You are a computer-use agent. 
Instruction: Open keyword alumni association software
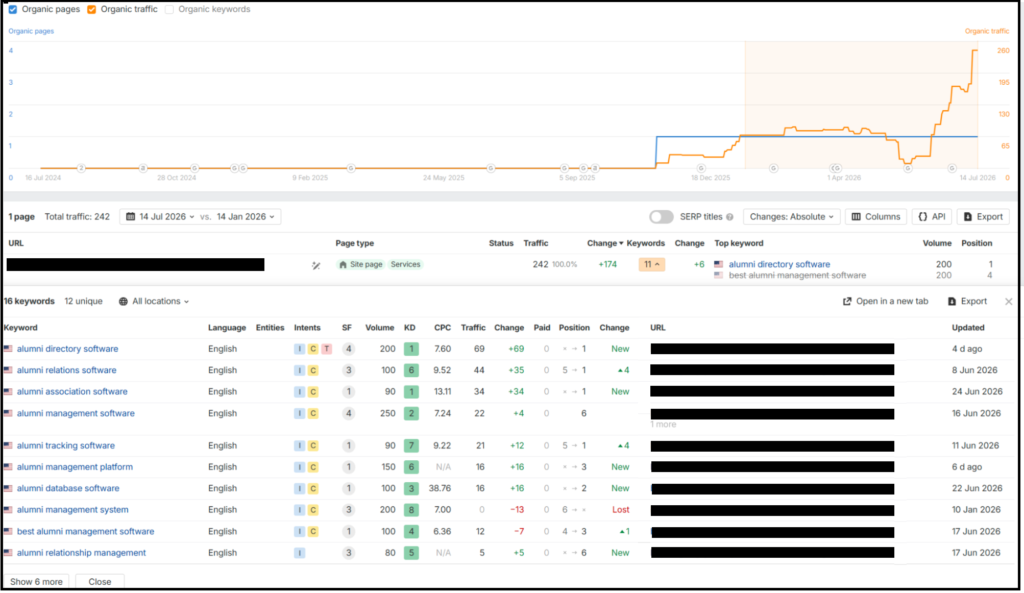[72, 392]
